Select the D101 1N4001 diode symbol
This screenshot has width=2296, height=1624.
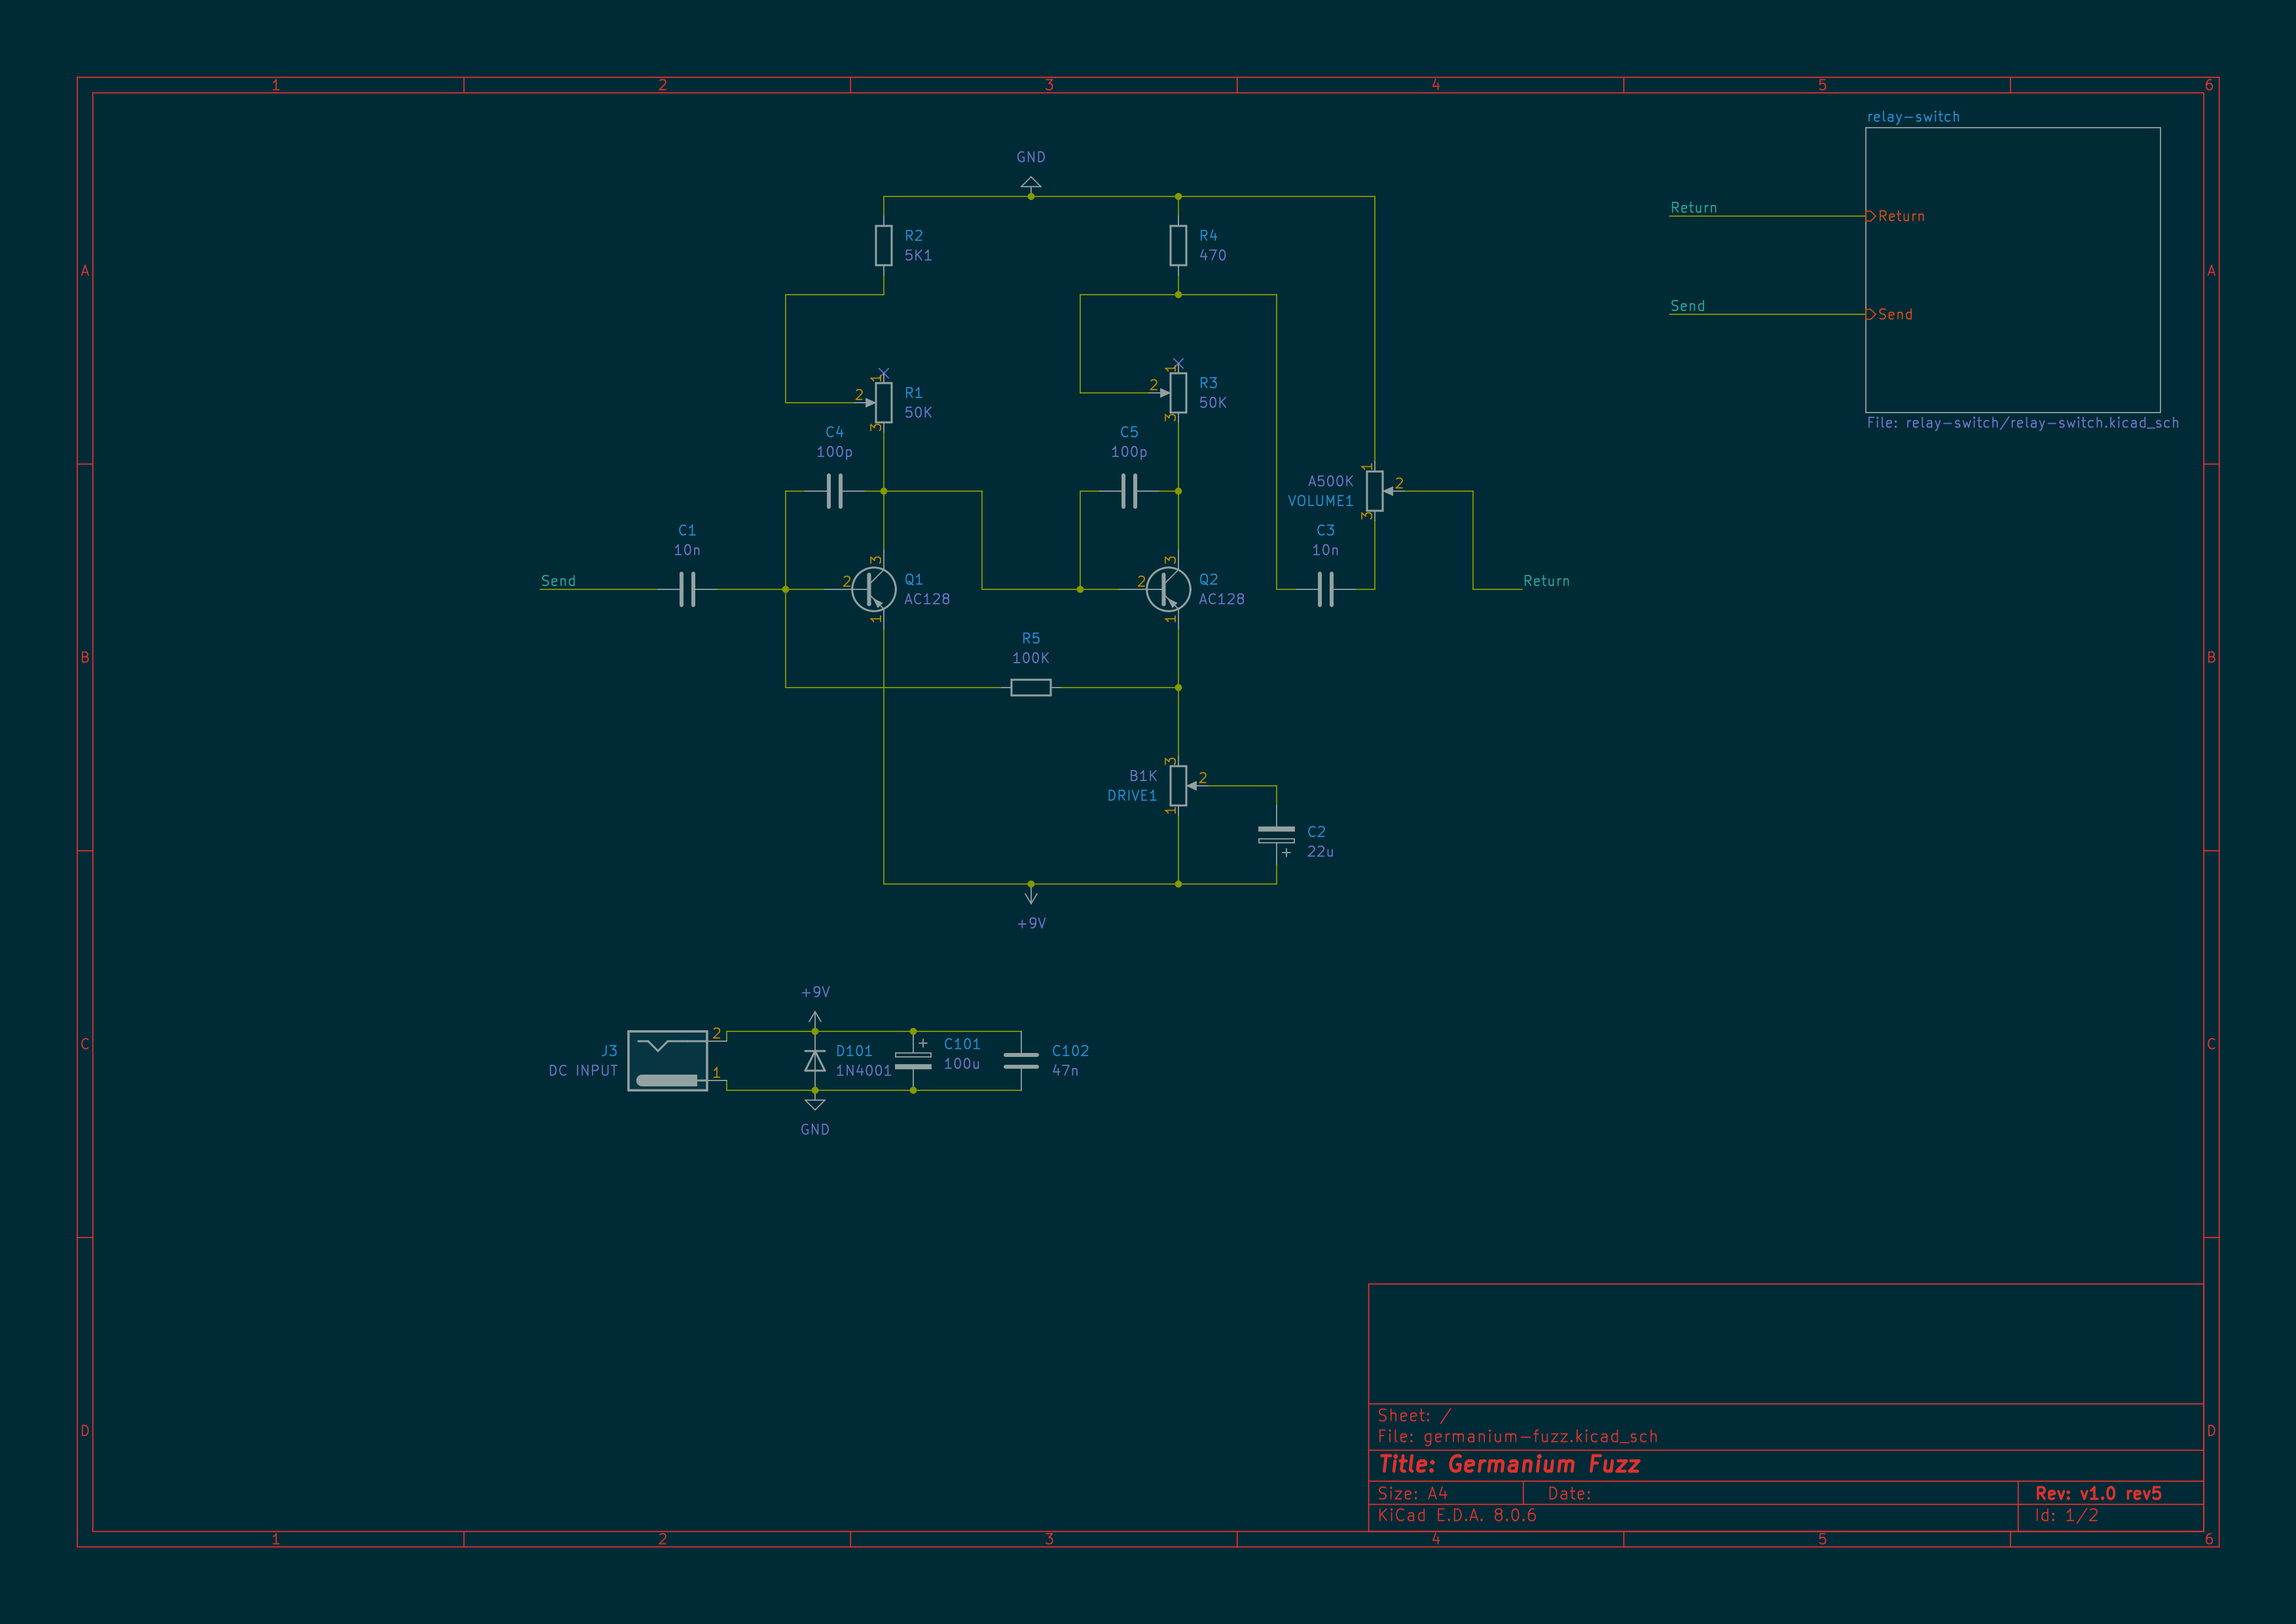(x=815, y=1060)
